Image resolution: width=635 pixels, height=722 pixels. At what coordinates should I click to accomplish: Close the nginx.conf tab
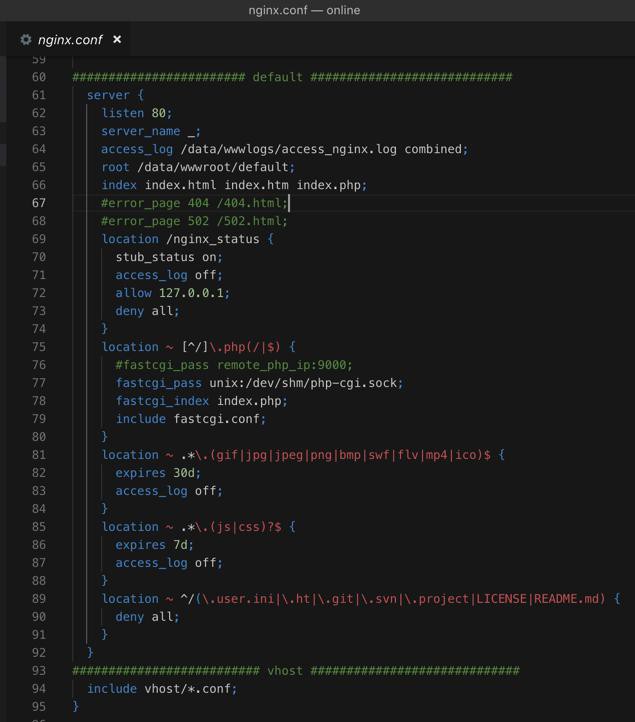click(x=117, y=40)
